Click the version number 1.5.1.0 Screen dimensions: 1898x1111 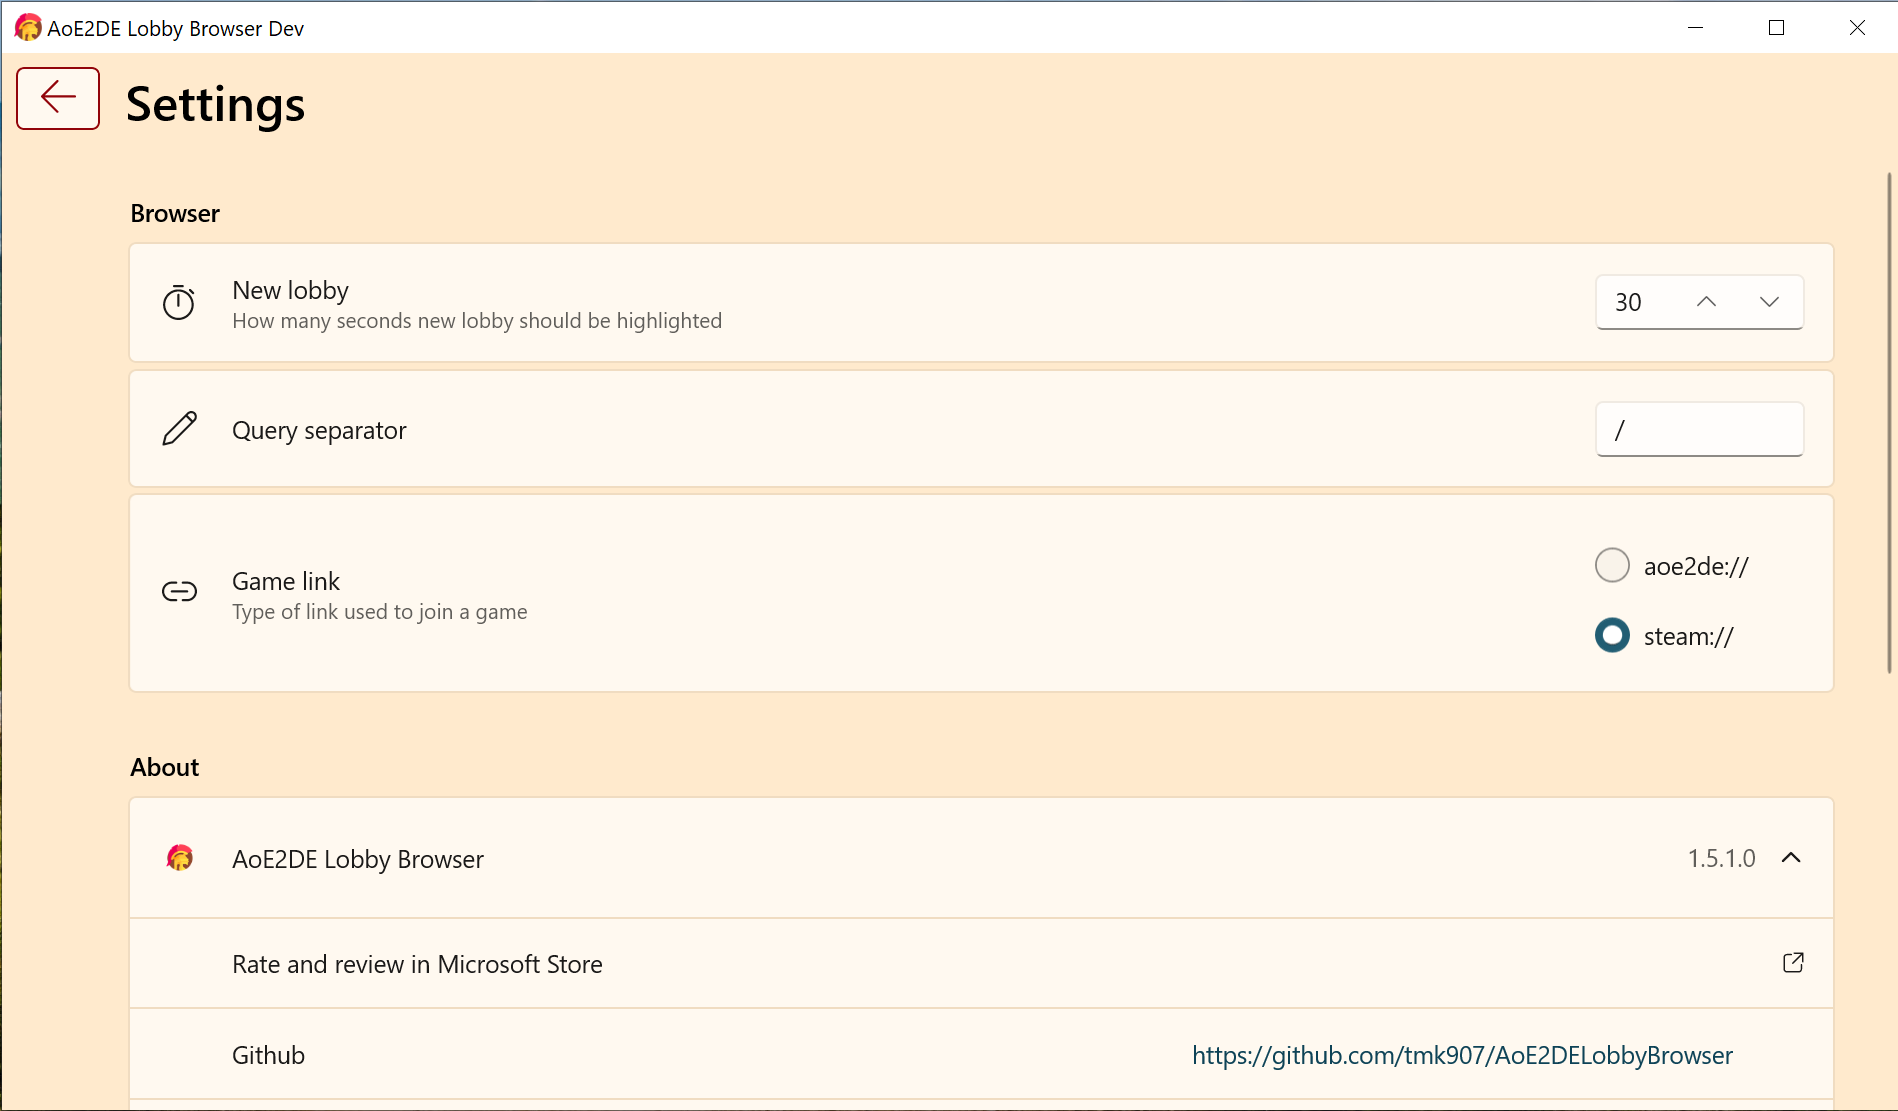coord(1721,858)
